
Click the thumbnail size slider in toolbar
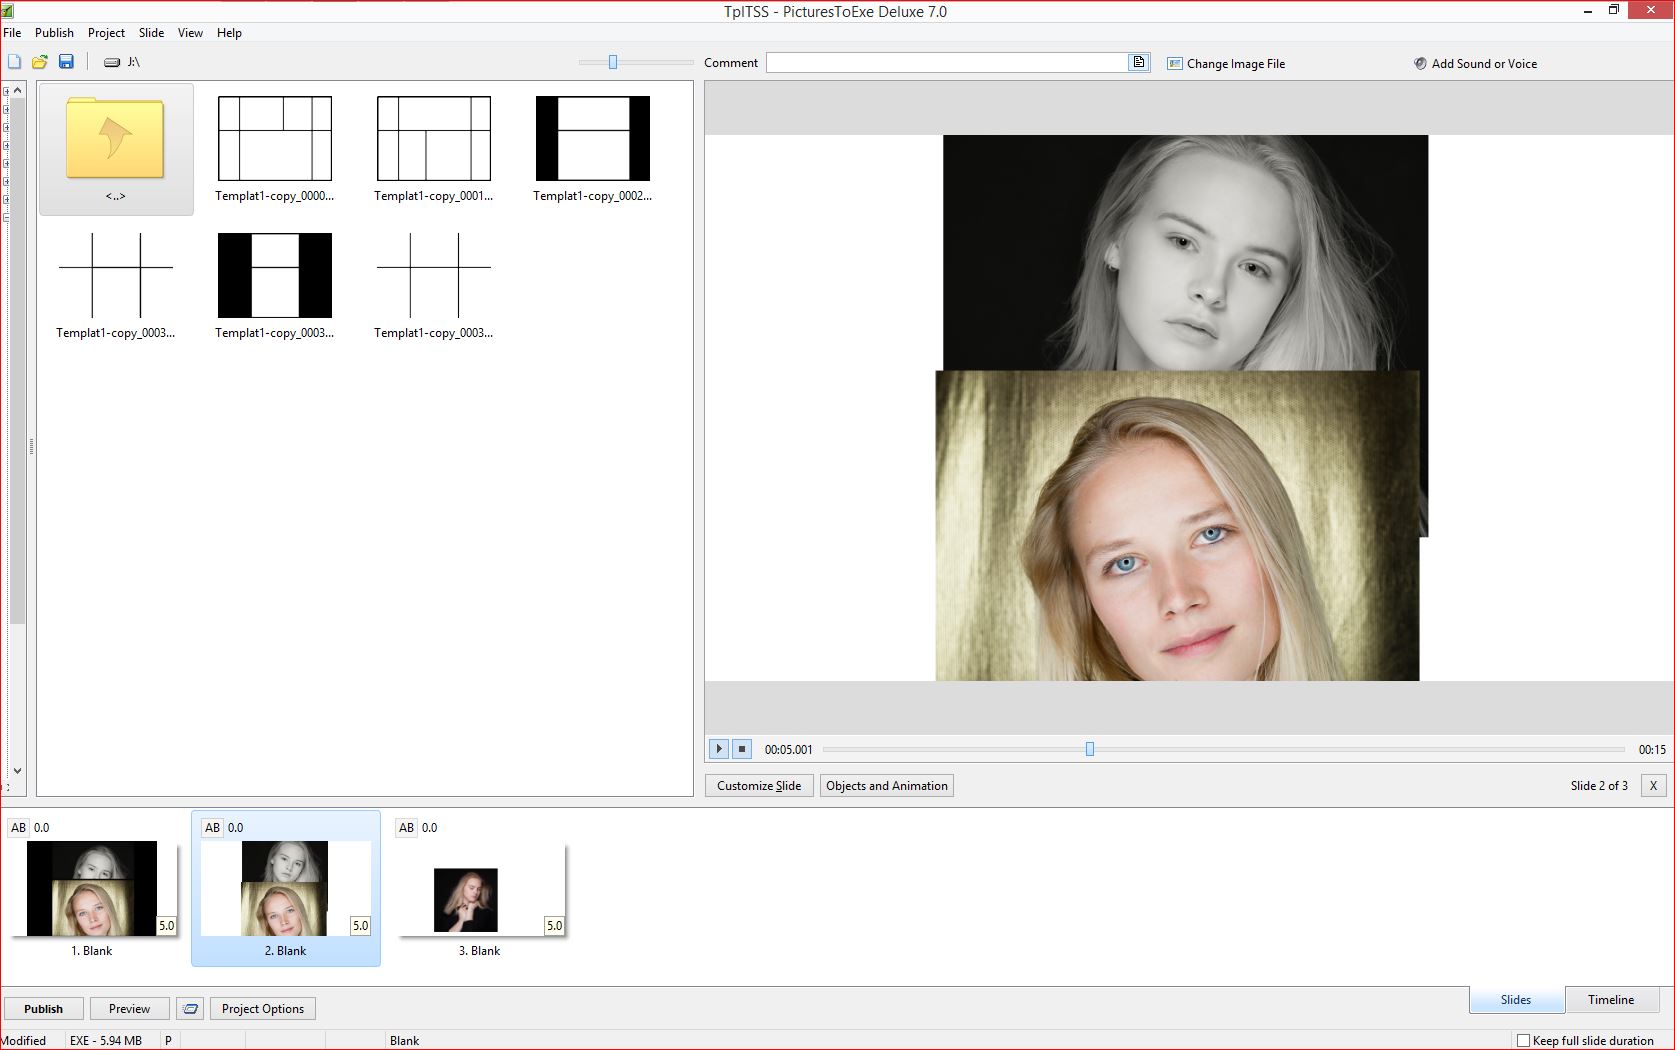[613, 62]
